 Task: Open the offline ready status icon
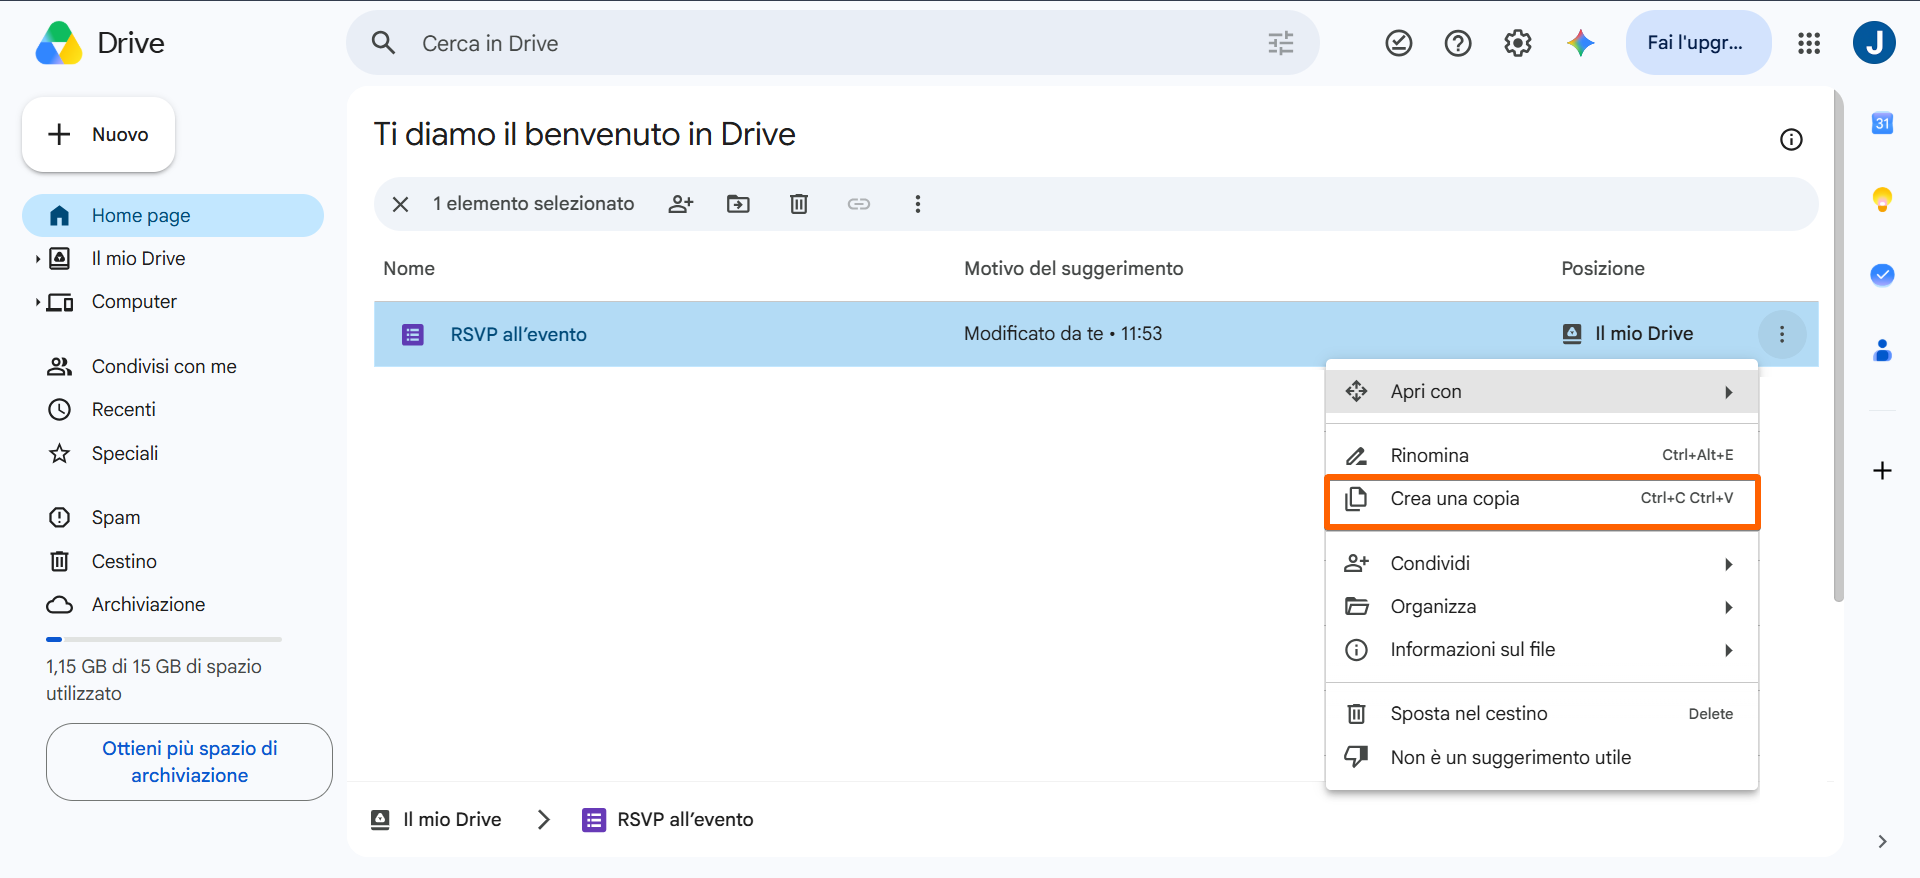(1398, 43)
